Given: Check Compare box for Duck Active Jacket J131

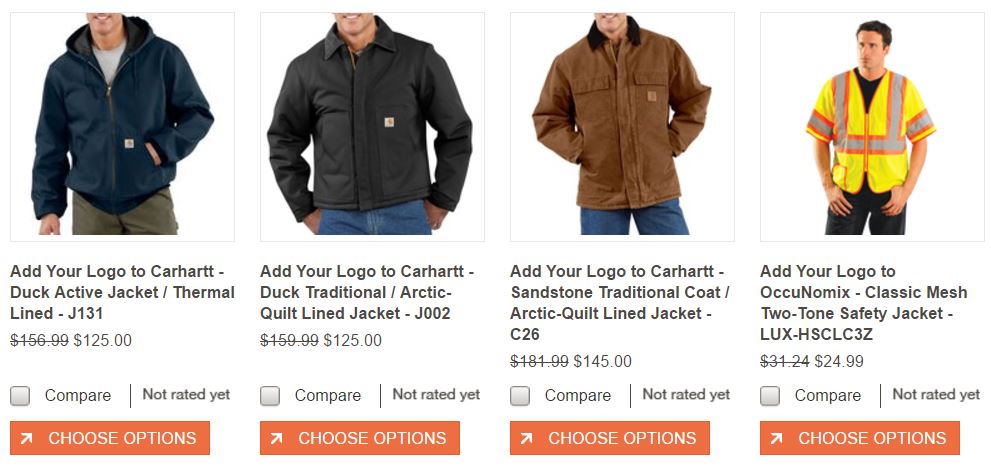Looking at the screenshot, I should point(20,396).
